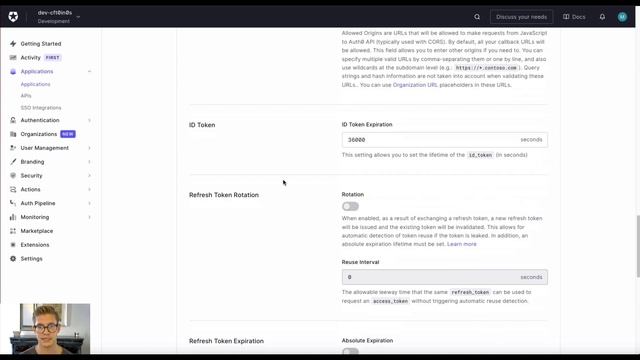Click the Getting Started lightning icon

click(13, 44)
